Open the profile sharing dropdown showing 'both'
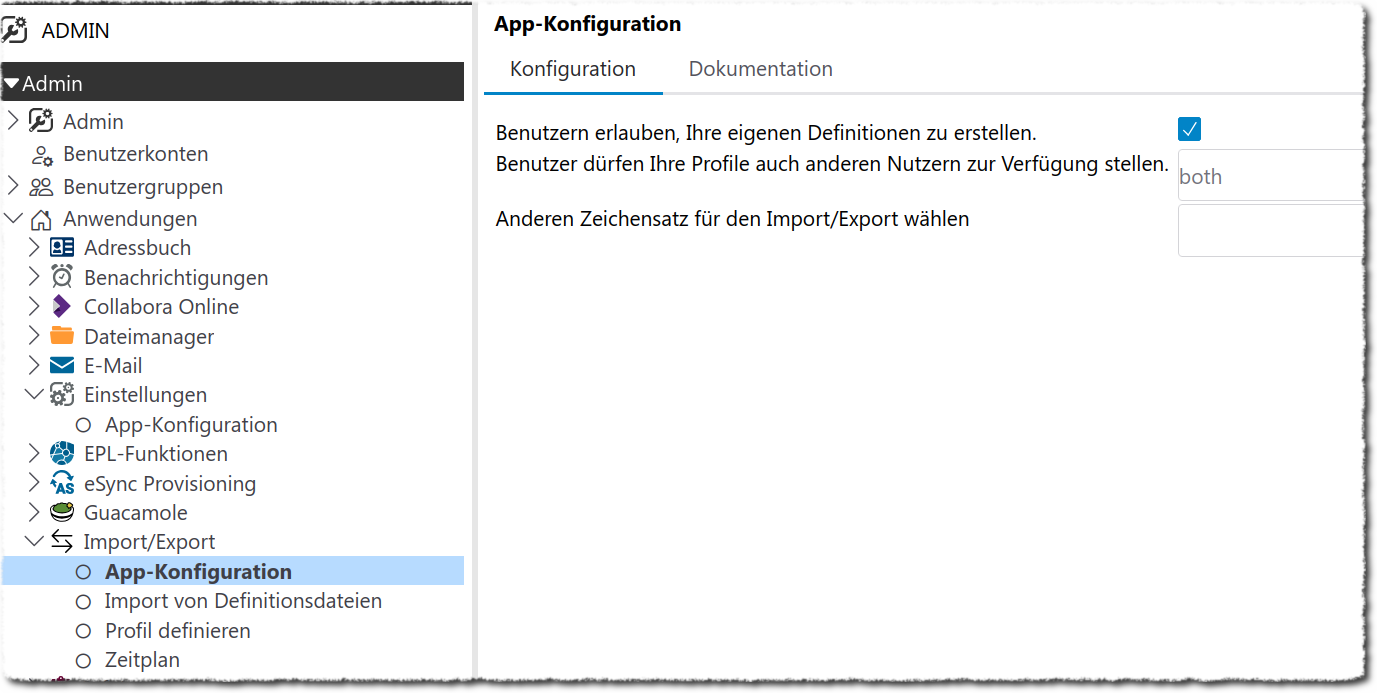Image resolution: width=1377 pixels, height=693 pixels. point(1270,176)
